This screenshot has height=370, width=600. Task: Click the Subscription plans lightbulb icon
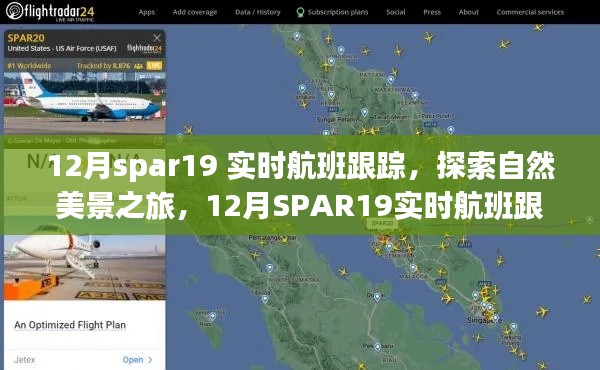tap(300, 12)
